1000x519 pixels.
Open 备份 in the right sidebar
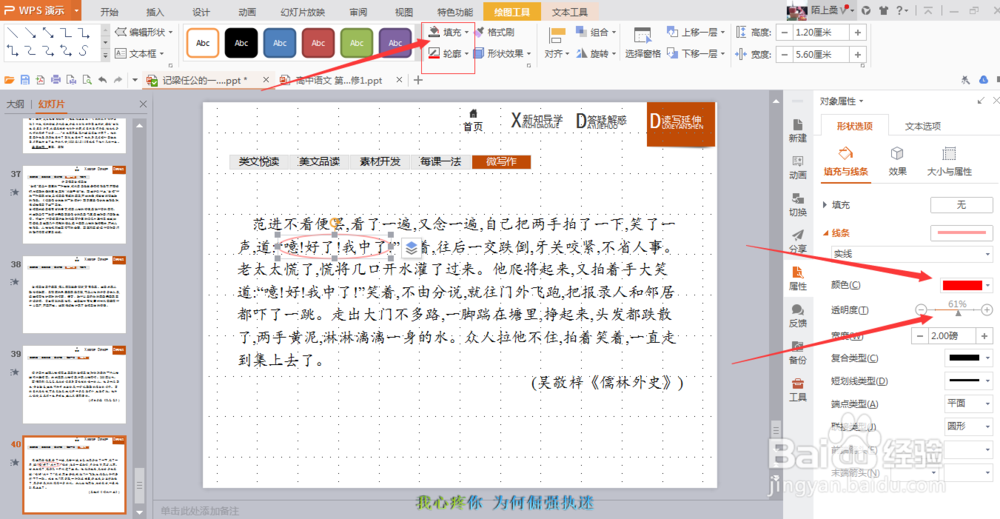tap(797, 353)
